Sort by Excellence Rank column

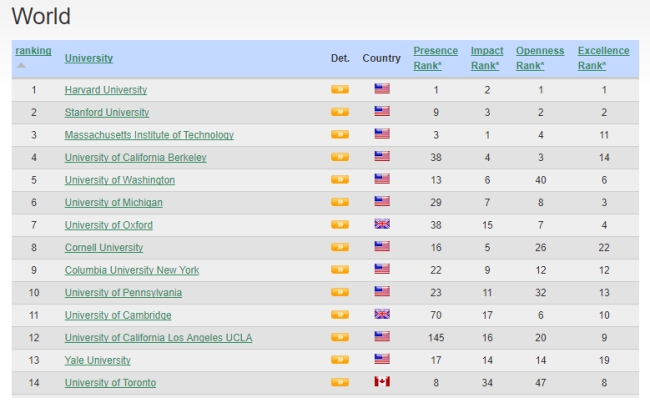(604, 58)
